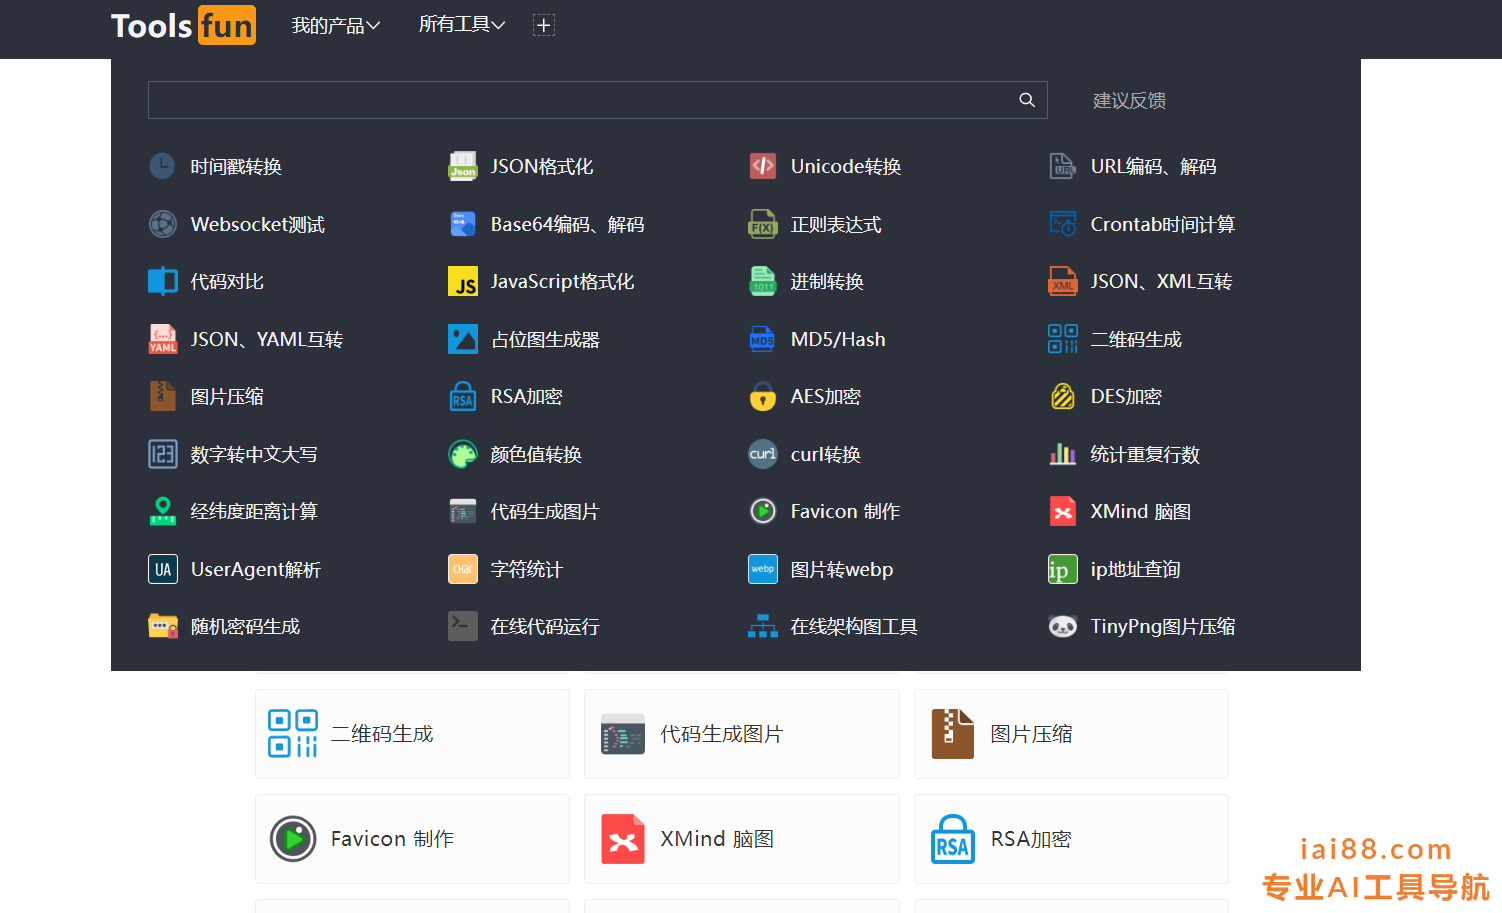Click the Tools fun logo
The width and height of the screenshot is (1502, 913).
[183, 25]
